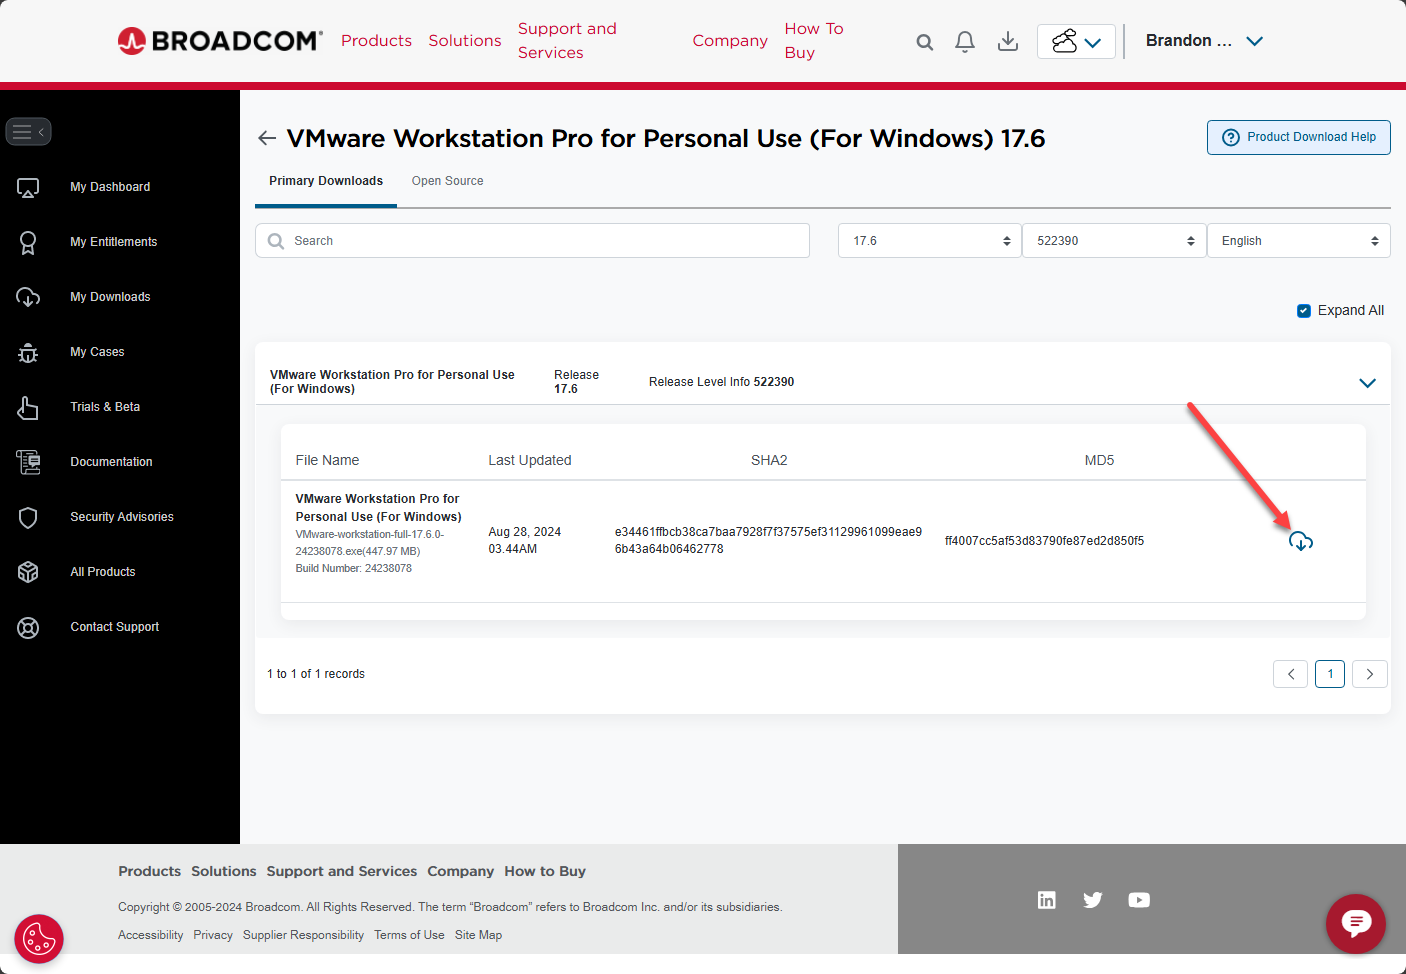Open the Solutions menu in header
Screen dimensions: 1406x974
coord(465,41)
